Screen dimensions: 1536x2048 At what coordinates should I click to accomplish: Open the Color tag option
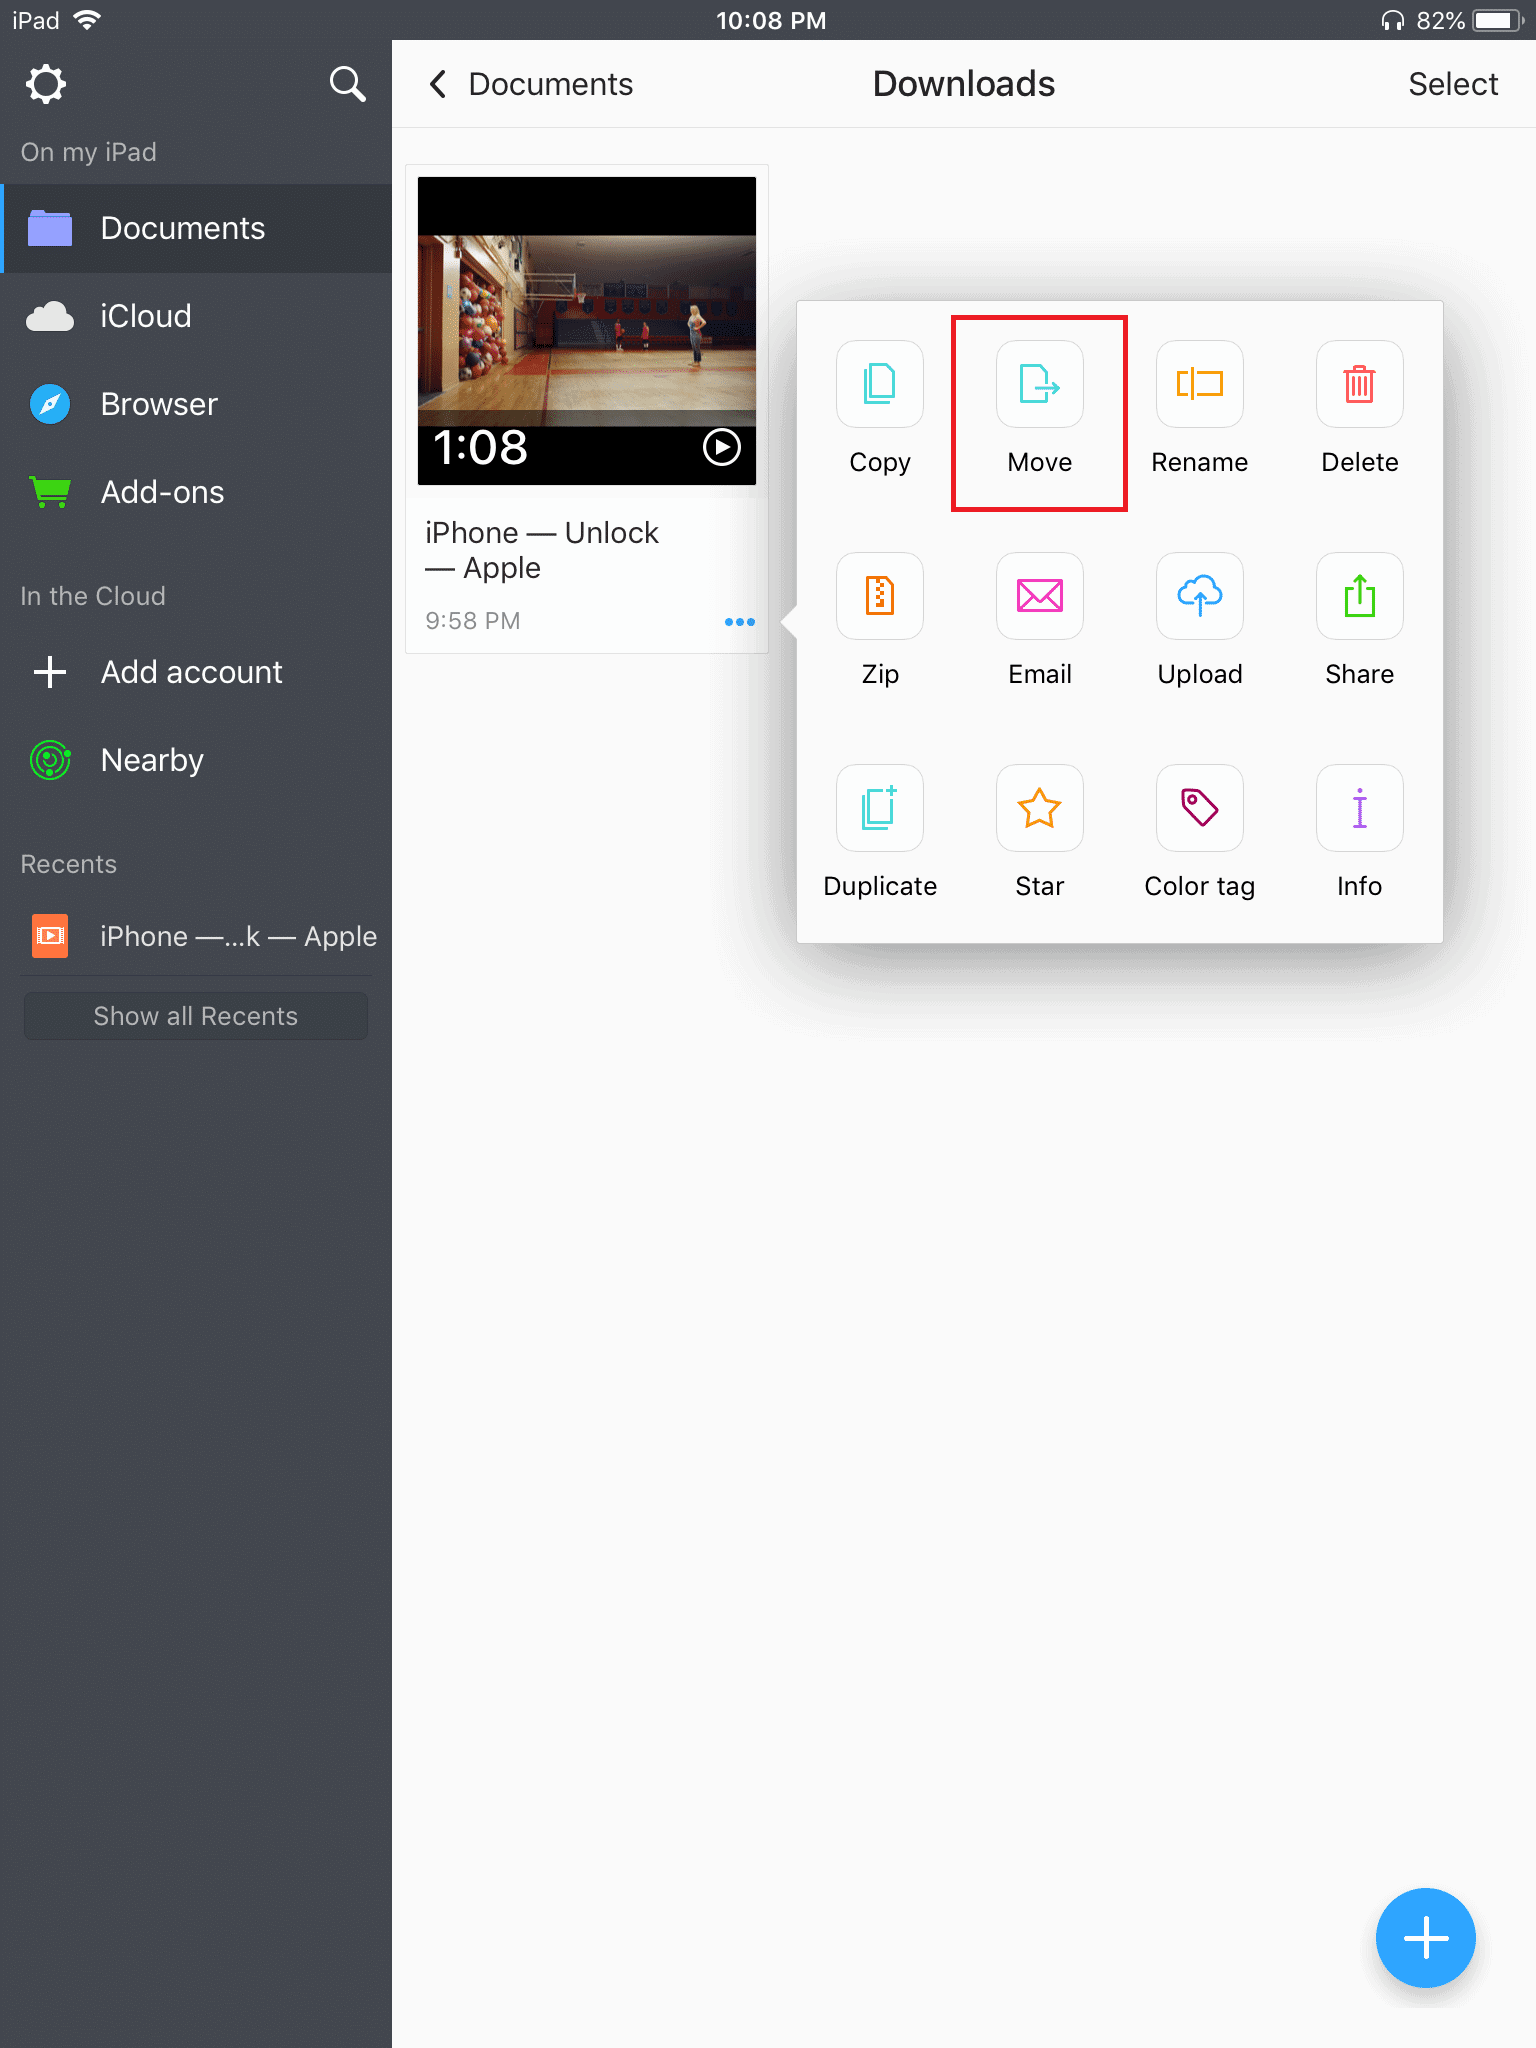pyautogui.click(x=1199, y=809)
